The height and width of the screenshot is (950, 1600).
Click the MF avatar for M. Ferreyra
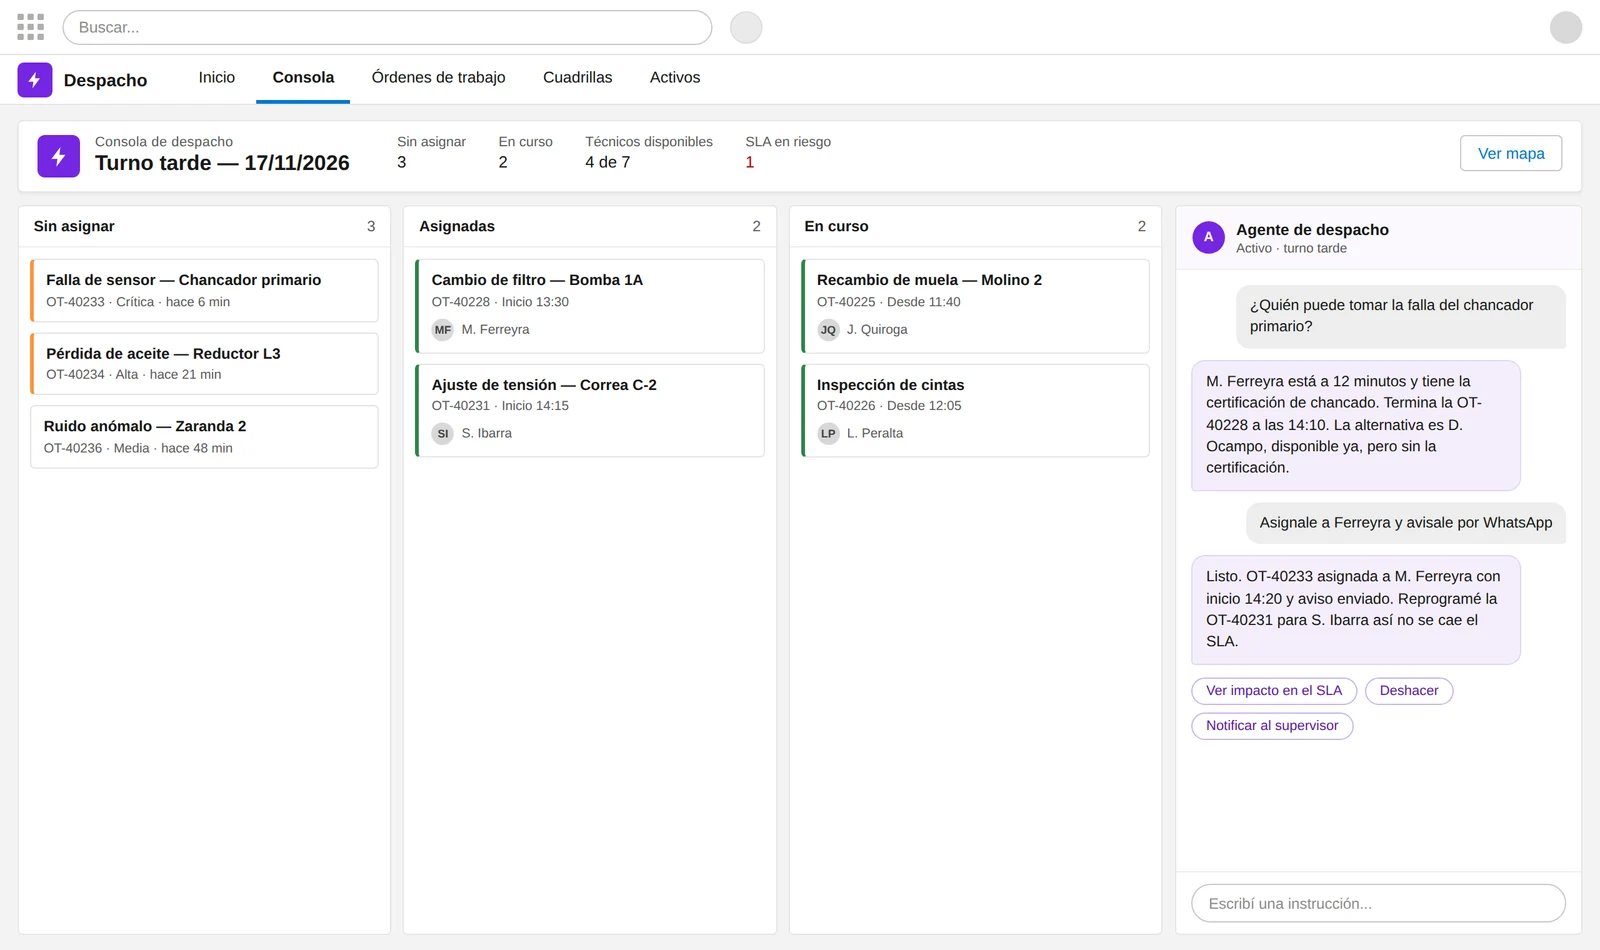[443, 330]
